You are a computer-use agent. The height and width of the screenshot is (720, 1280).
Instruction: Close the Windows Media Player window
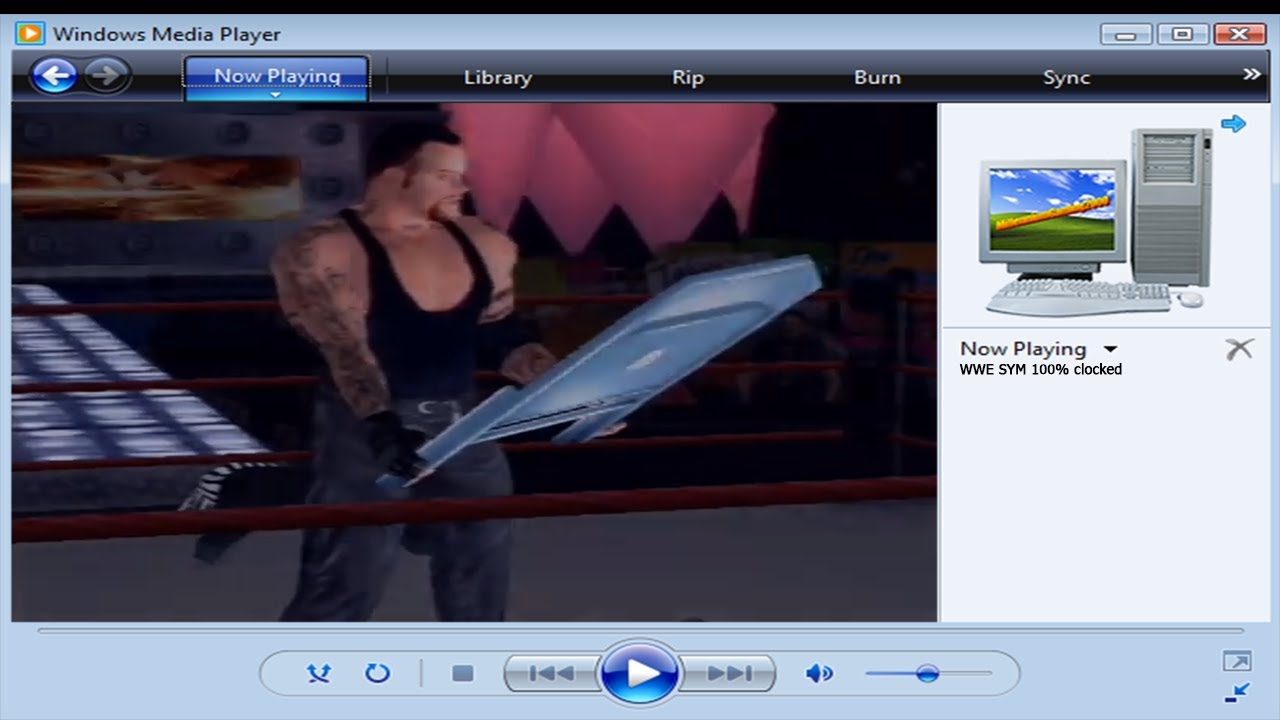coord(1240,34)
